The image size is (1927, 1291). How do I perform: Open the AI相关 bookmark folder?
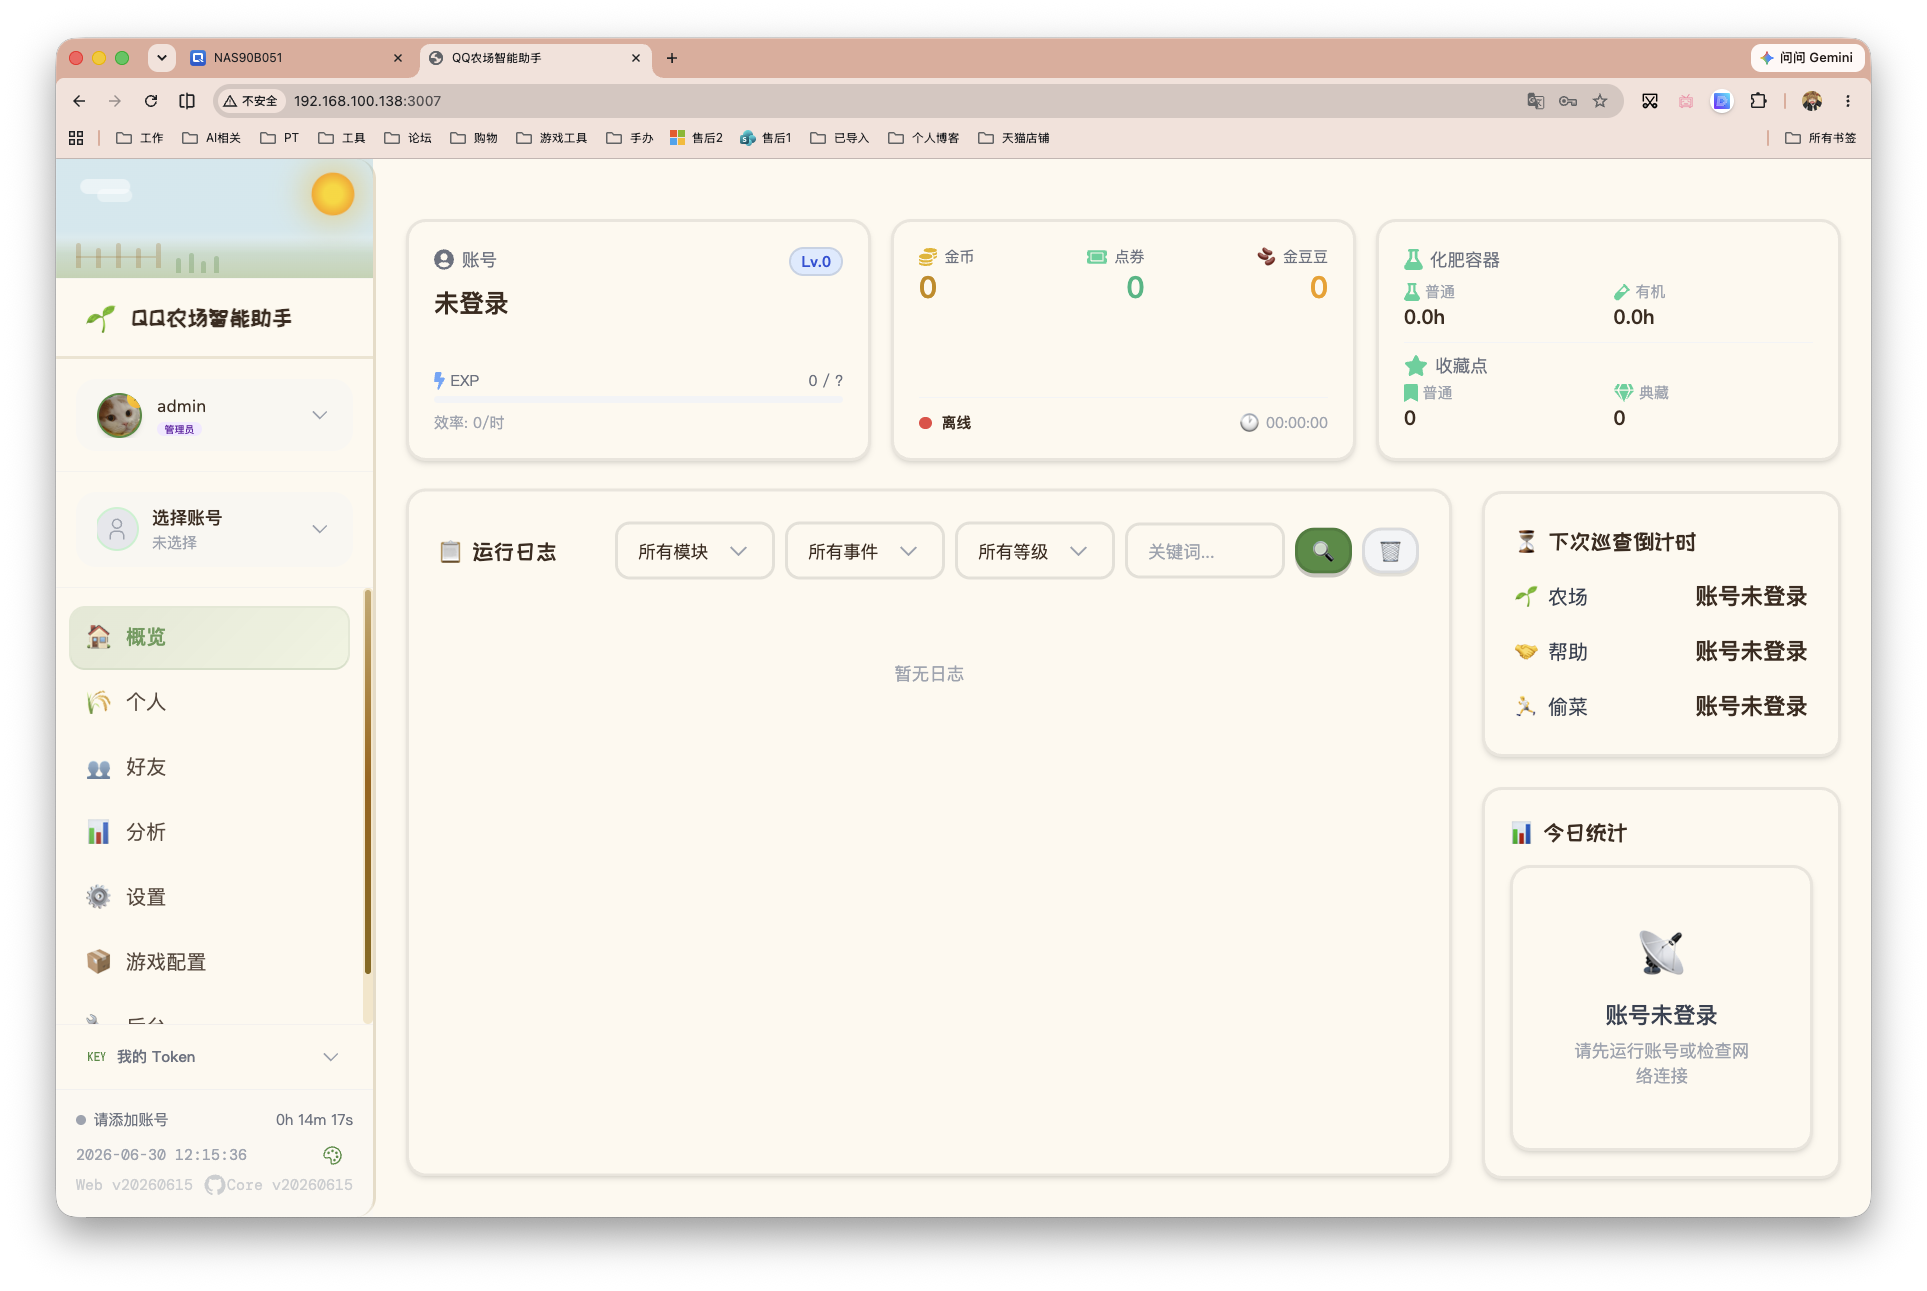[211, 138]
